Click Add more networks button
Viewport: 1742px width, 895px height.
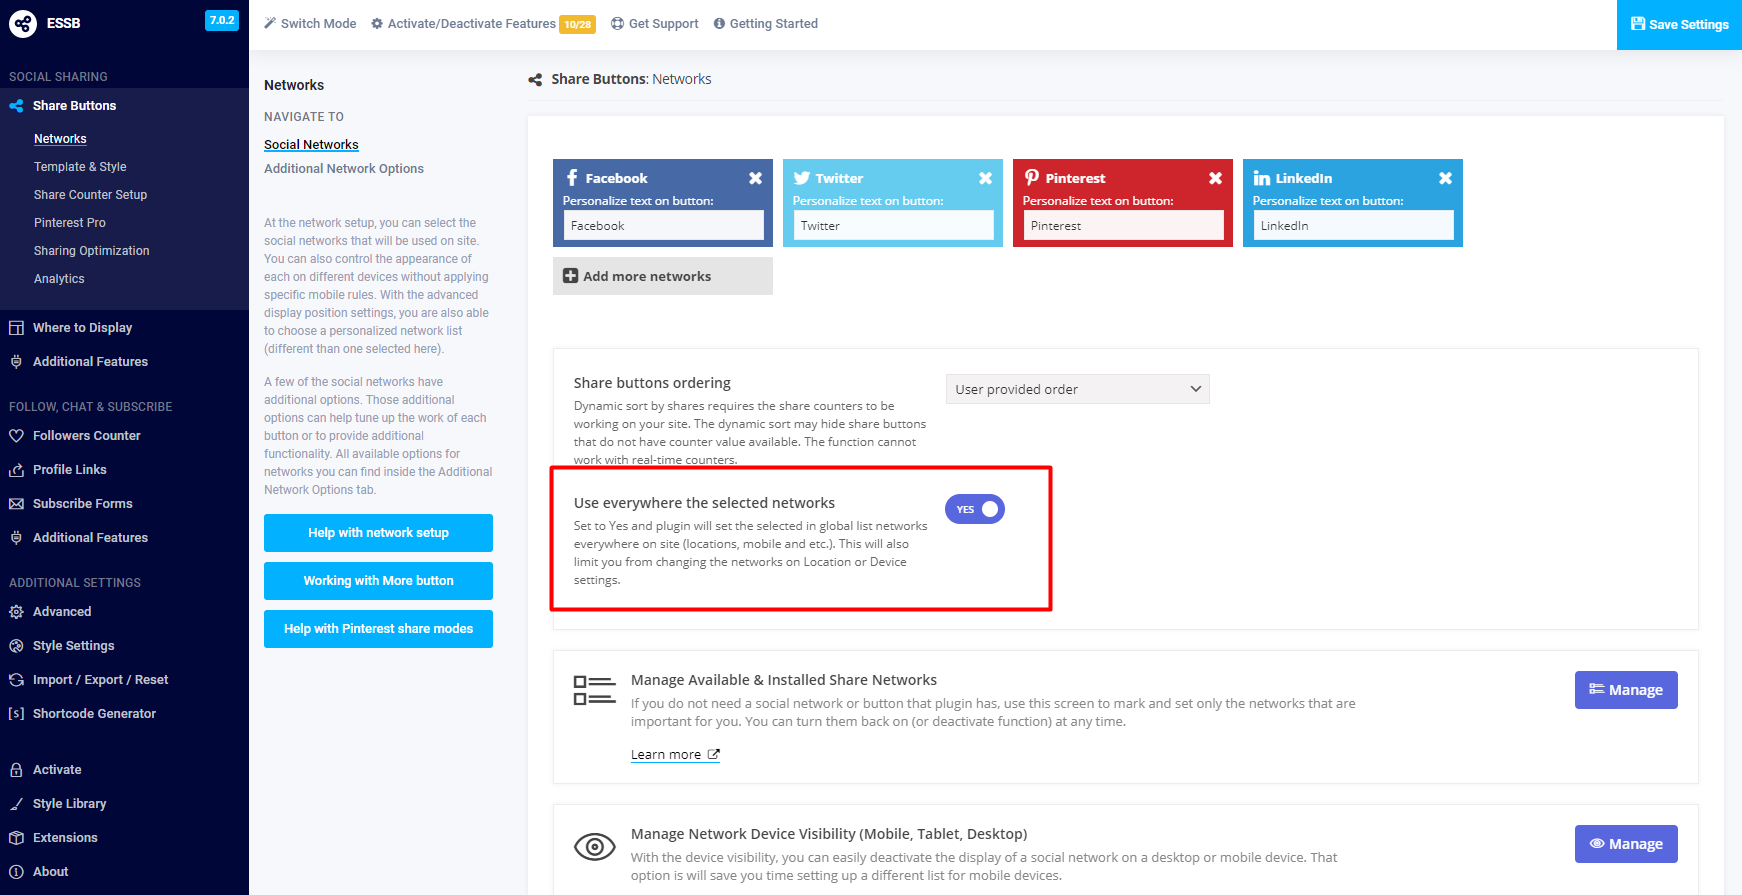[x=662, y=276]
